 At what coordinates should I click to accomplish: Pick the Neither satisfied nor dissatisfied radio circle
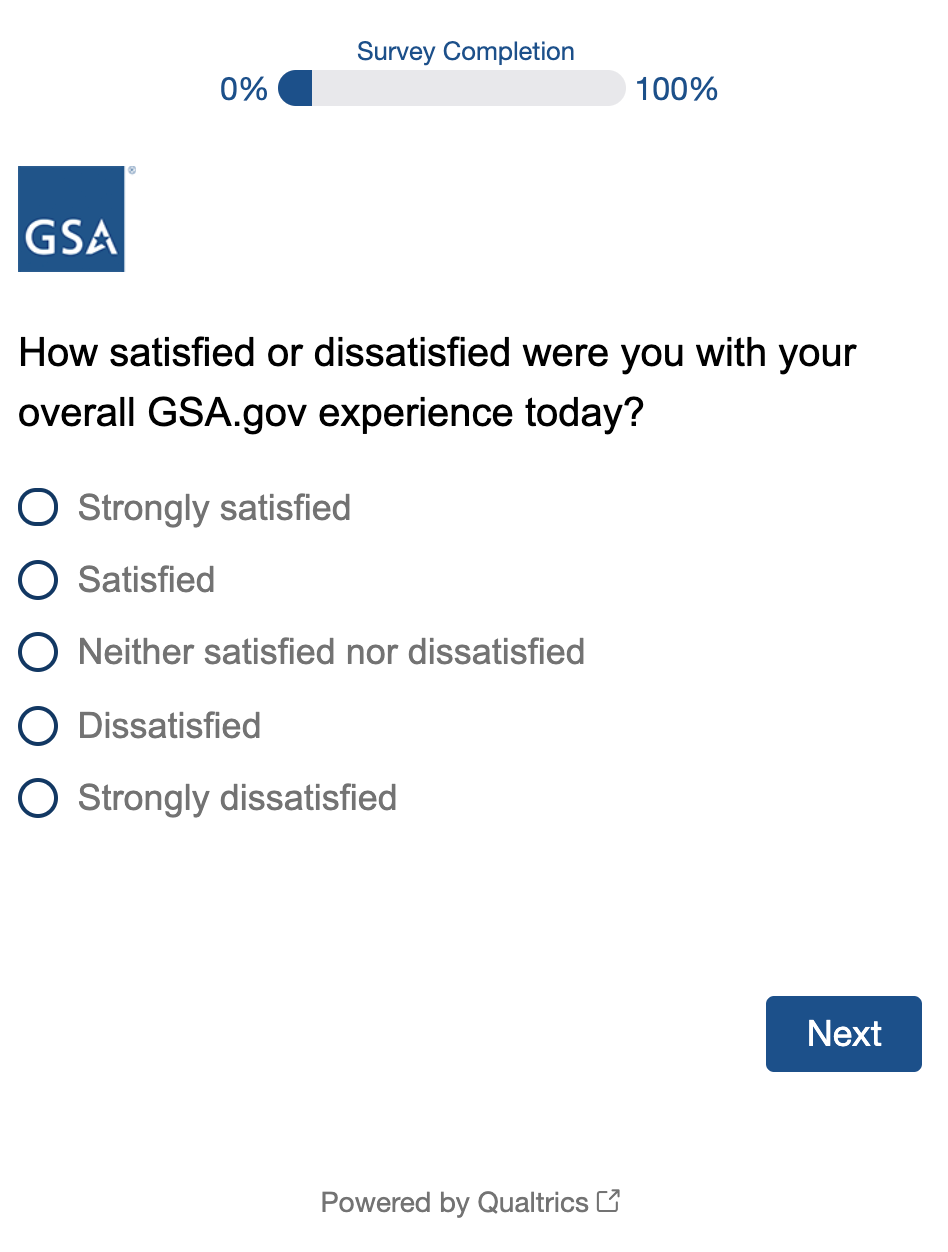(38, 653)
